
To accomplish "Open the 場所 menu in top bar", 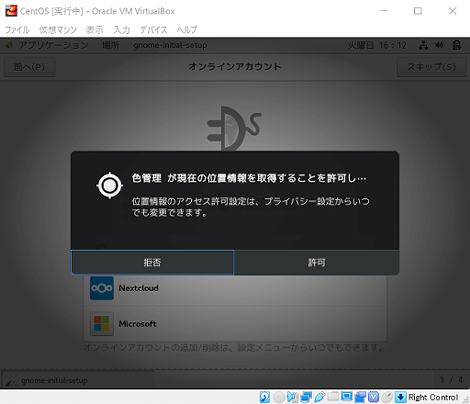I will coord(110,45).
